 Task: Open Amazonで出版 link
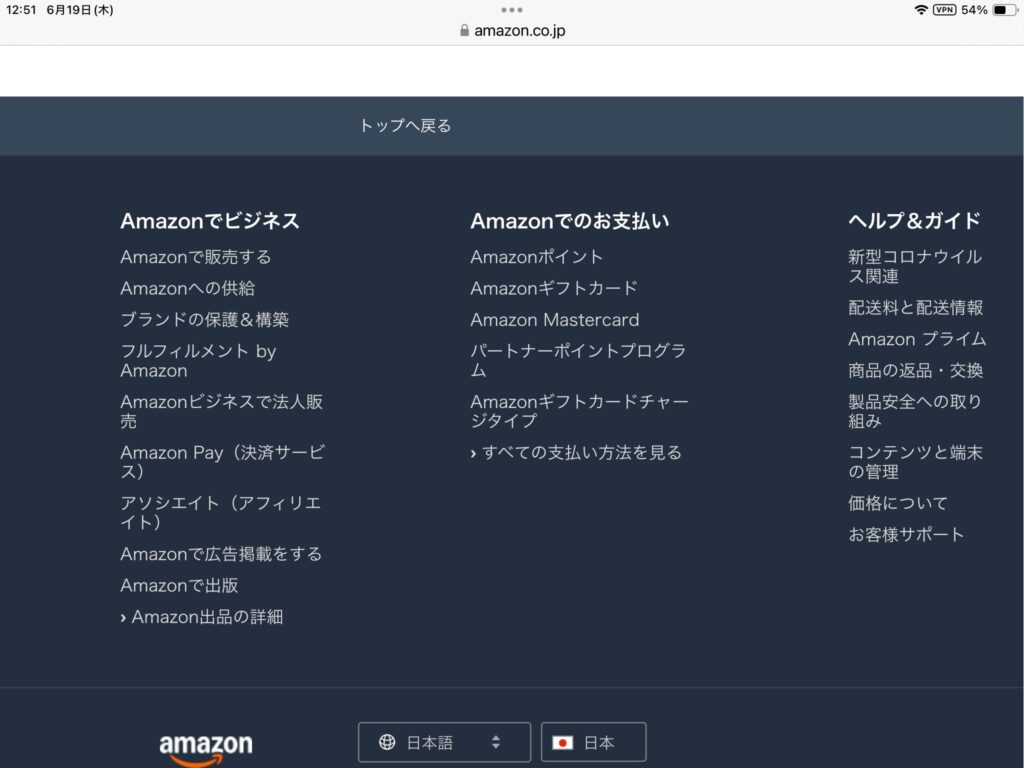pos(180,586)
